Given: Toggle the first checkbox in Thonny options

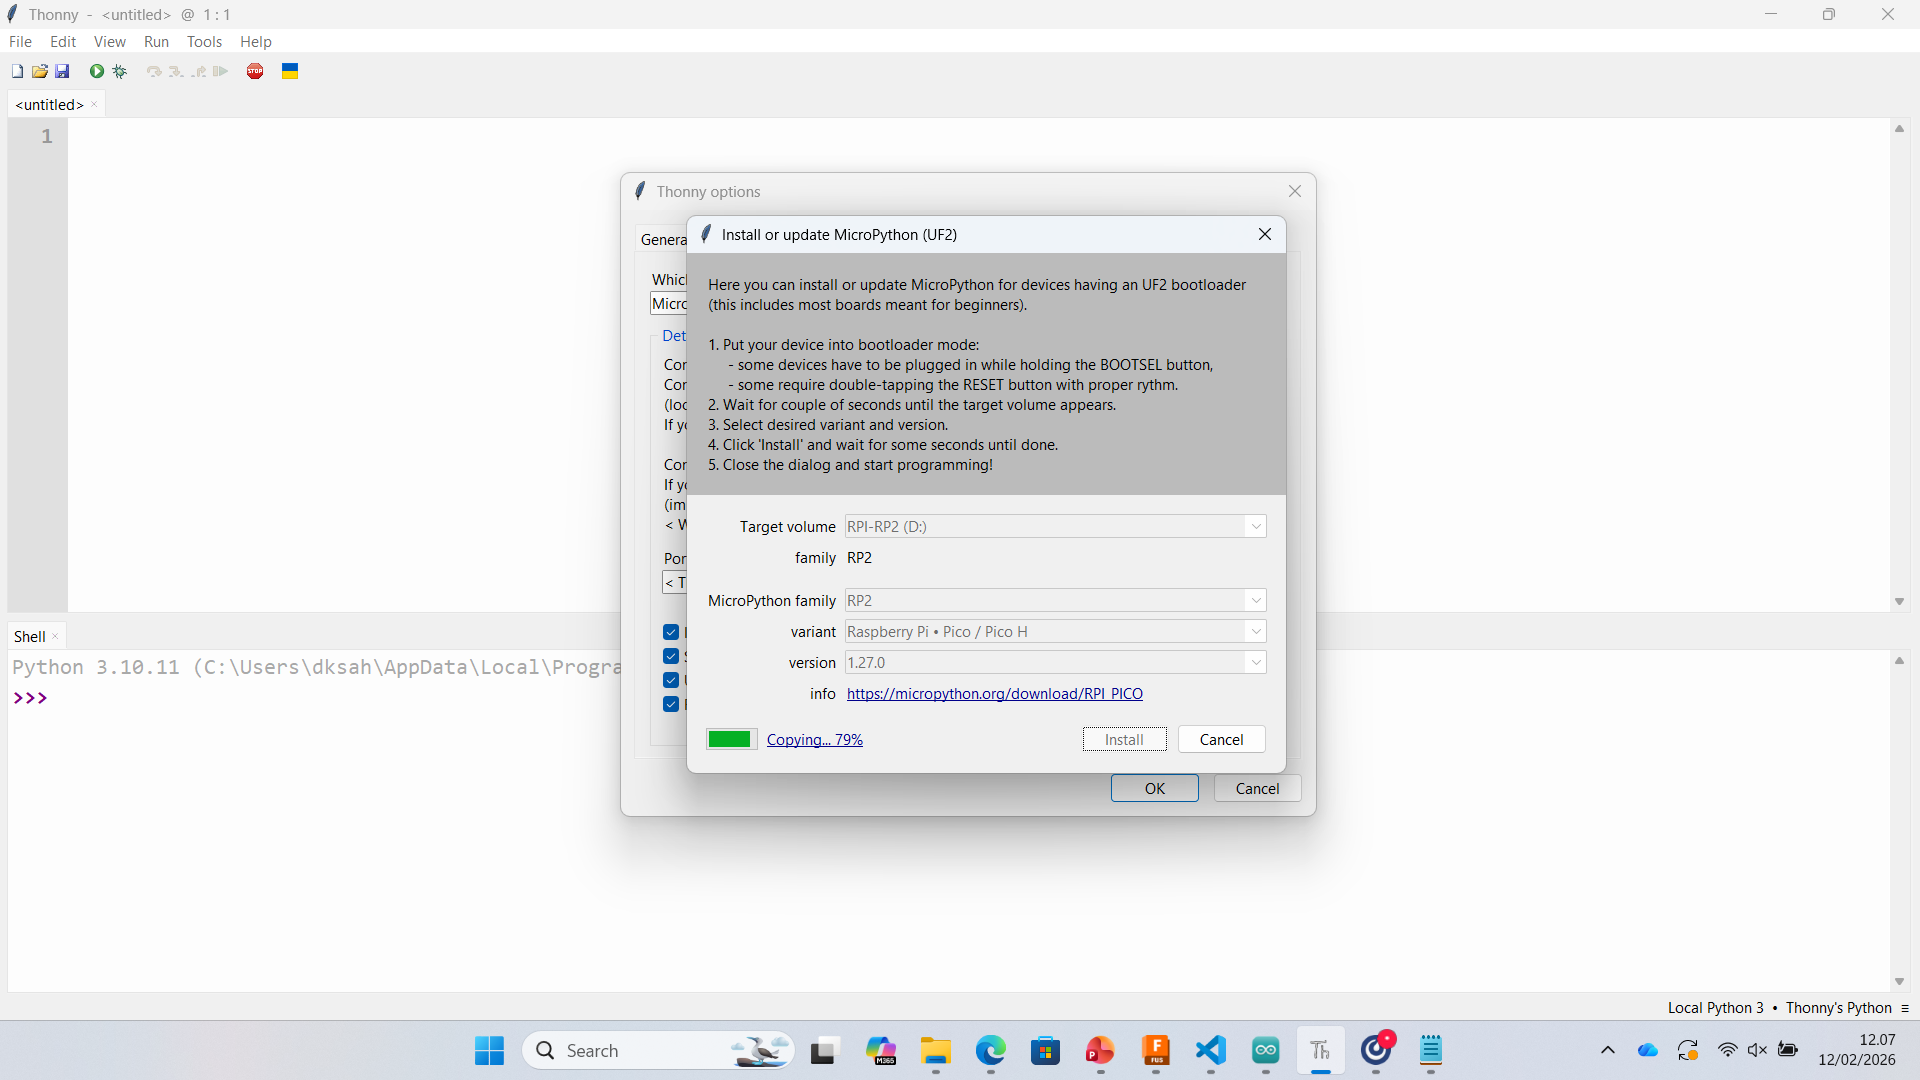Looking at the screenshot, I should click(x=671, y=632).
